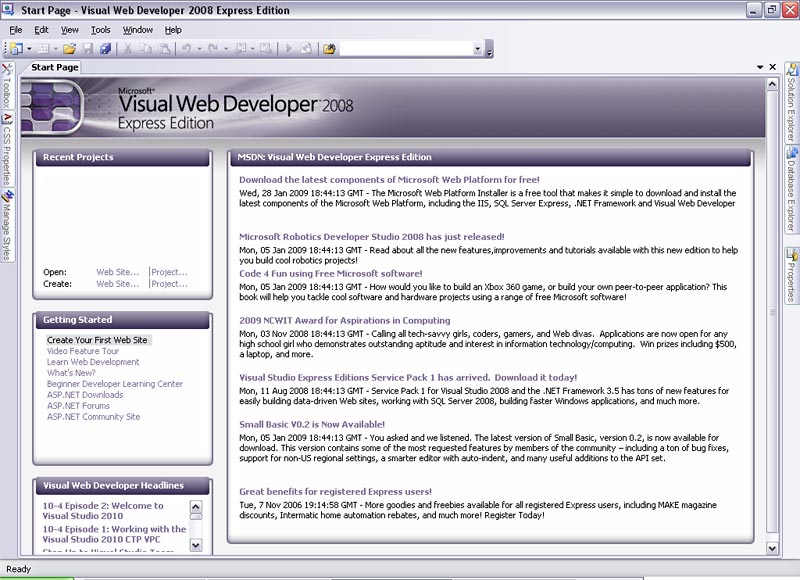
Task: Click the Find in Files icon
Action: click(329, 48)
